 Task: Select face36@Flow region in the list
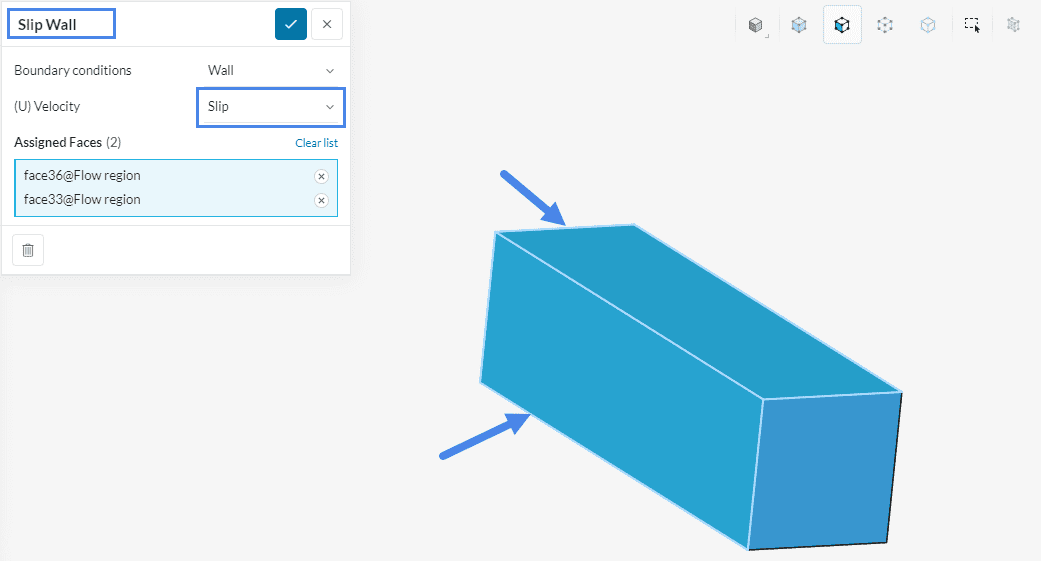point(83,176)
